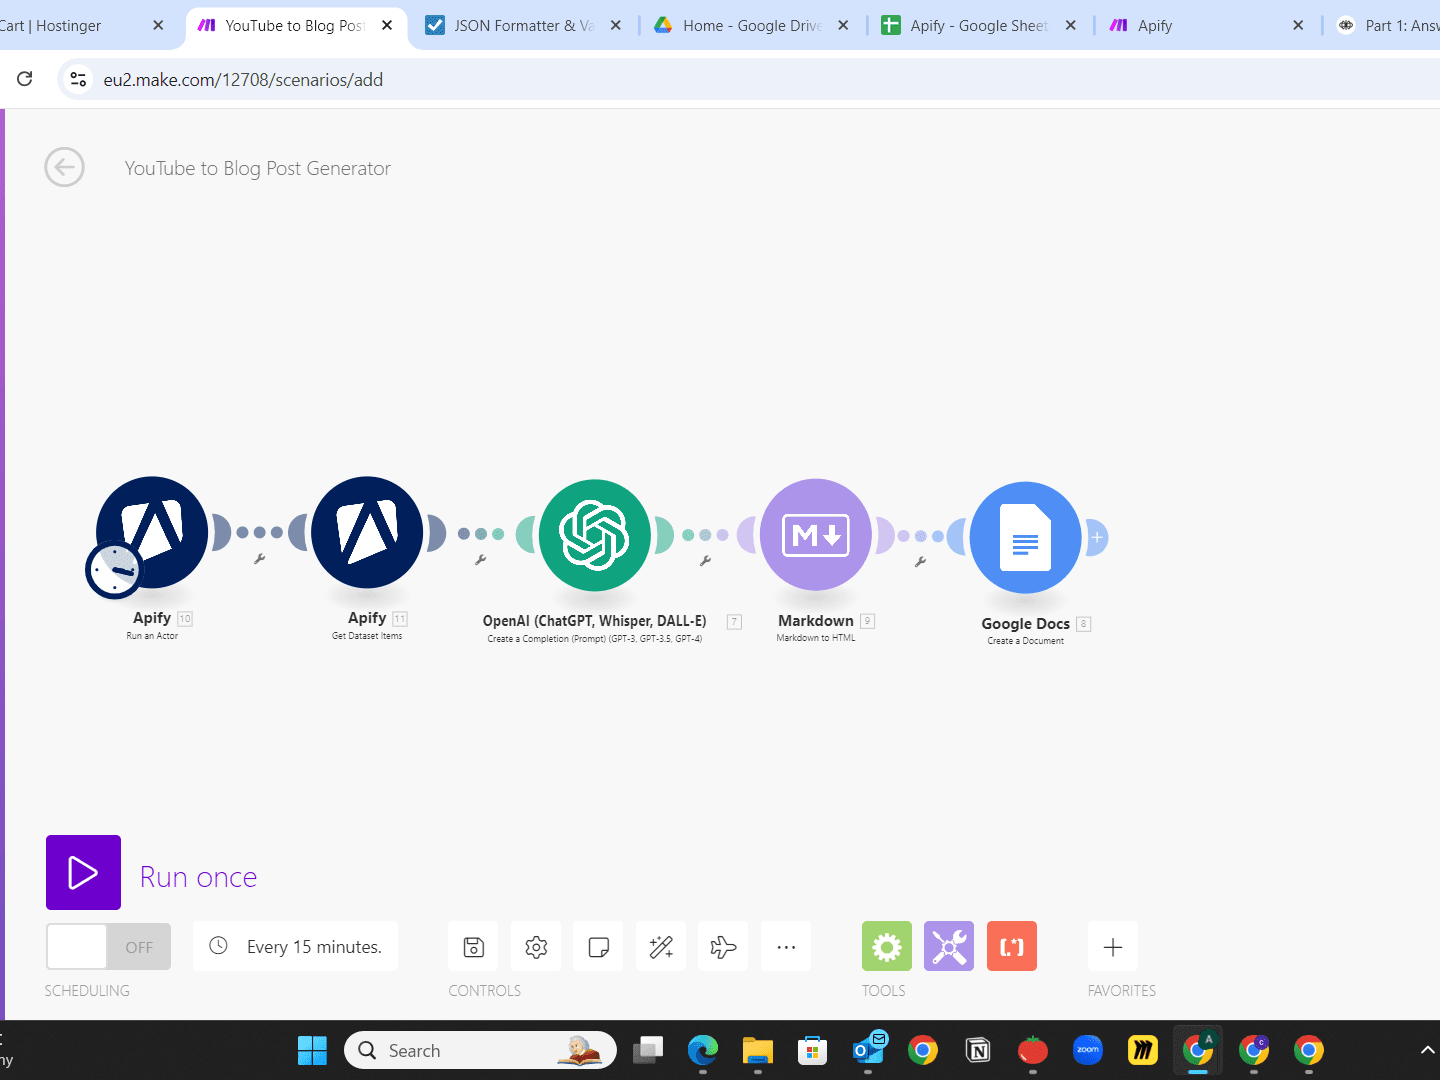Click the Auto-align magic wand icon
Viewport: 1440px width, 1080px height.
(661, 946)
